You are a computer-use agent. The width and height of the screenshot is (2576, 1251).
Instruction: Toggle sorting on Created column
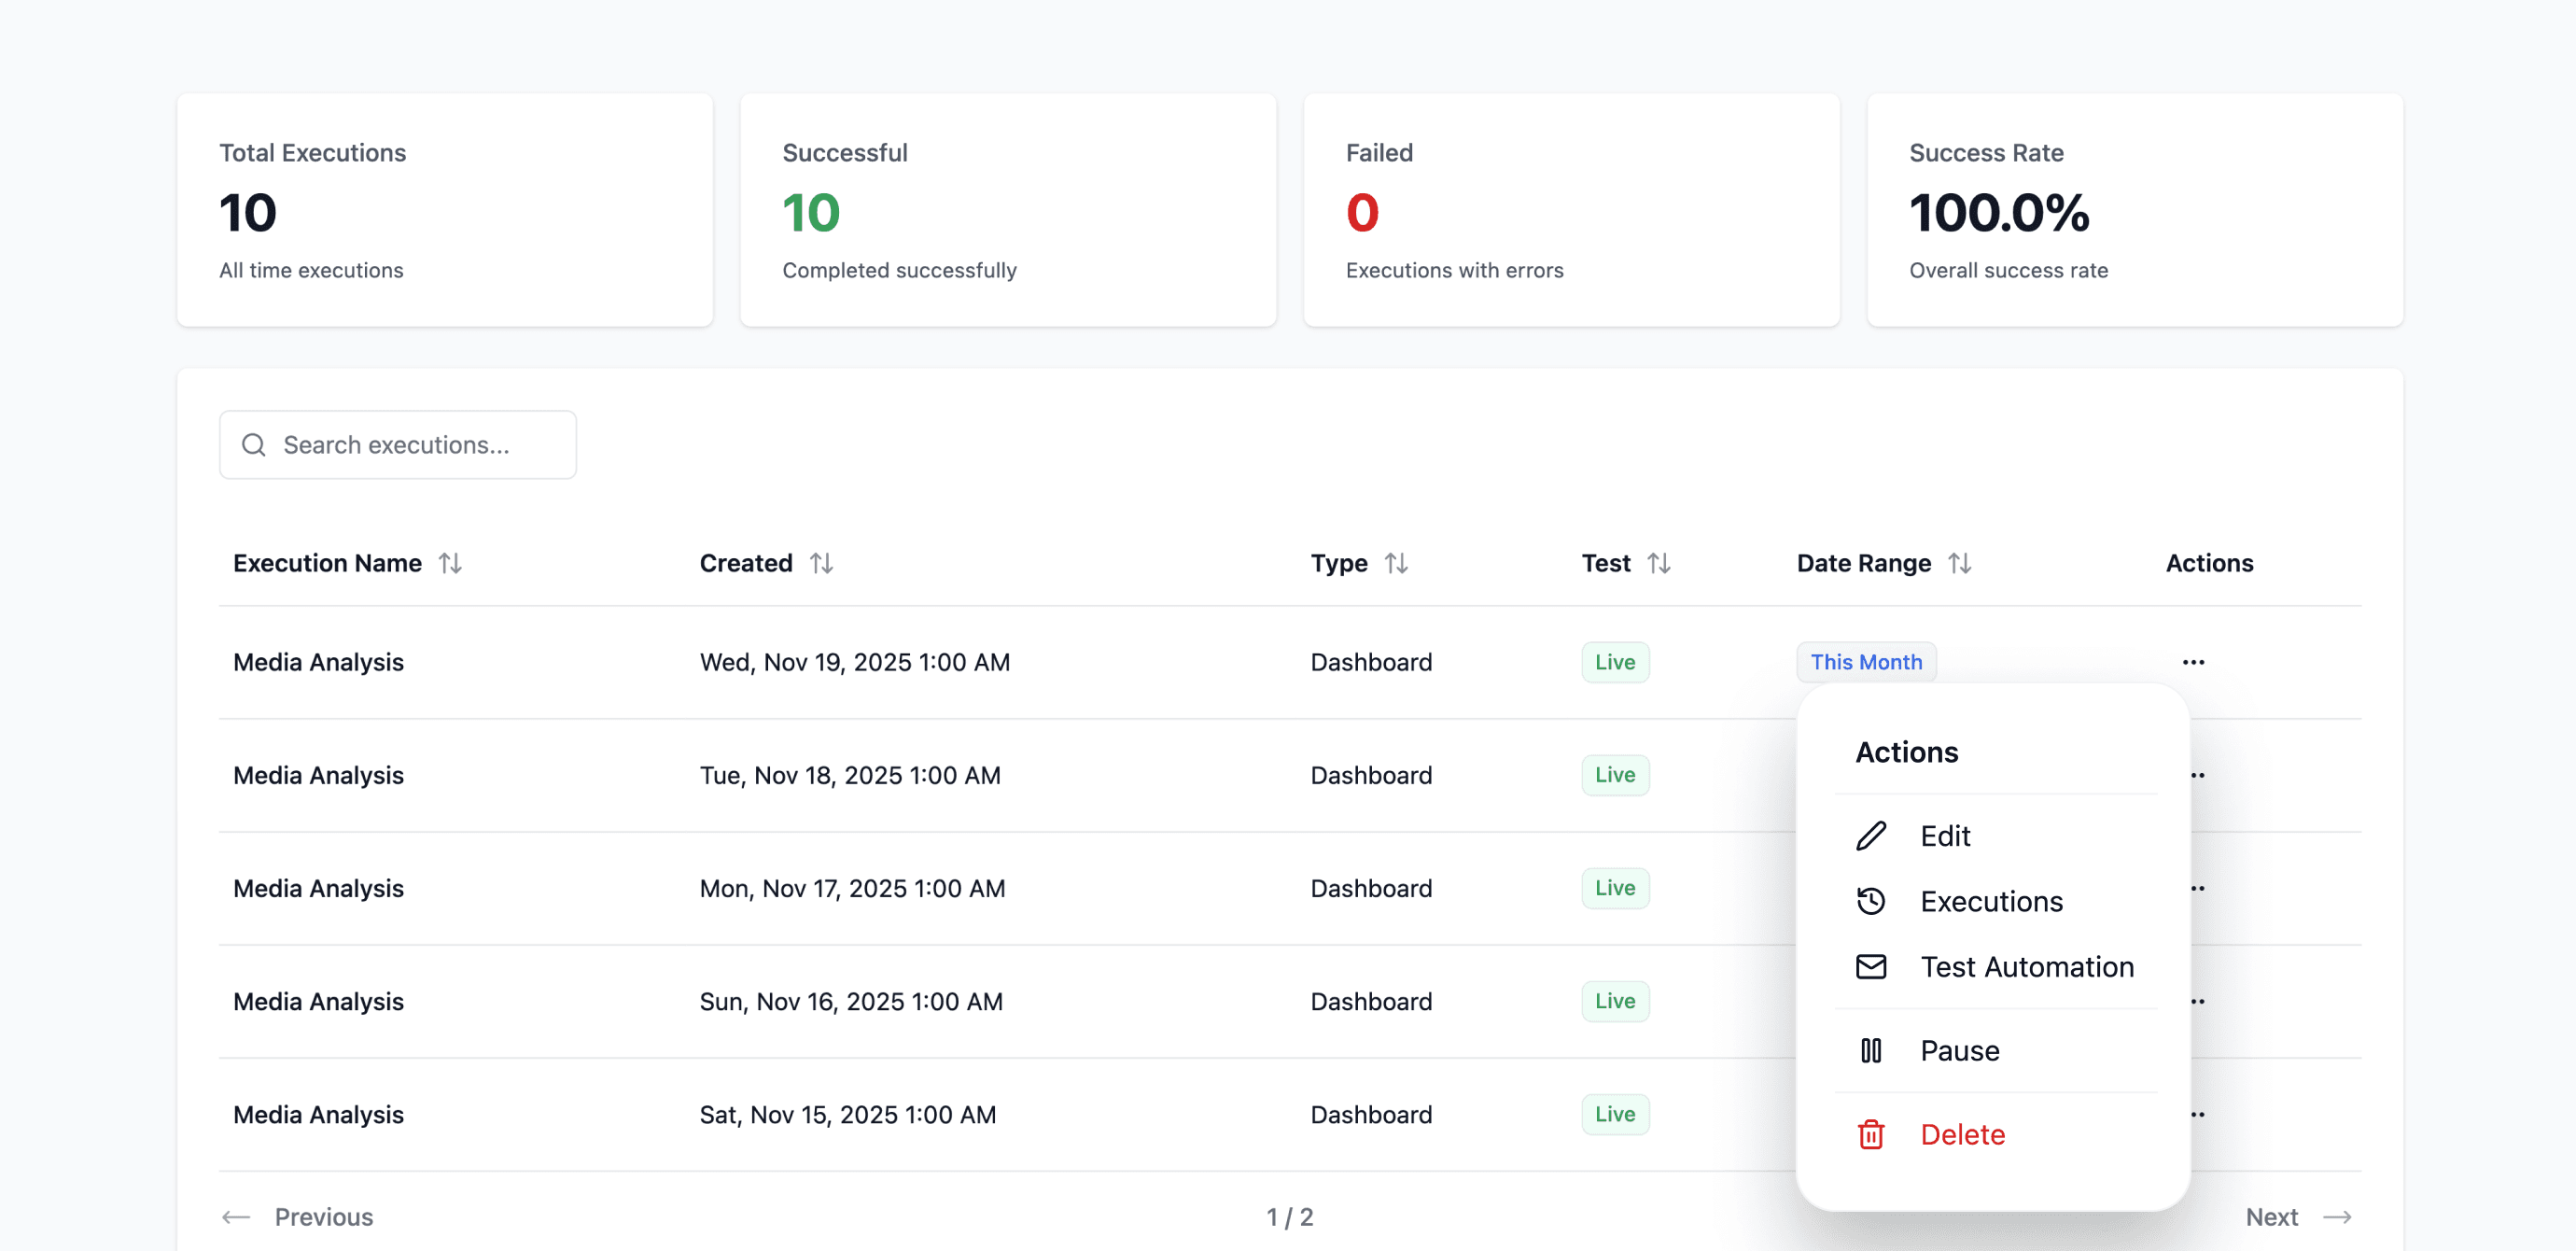822,563
